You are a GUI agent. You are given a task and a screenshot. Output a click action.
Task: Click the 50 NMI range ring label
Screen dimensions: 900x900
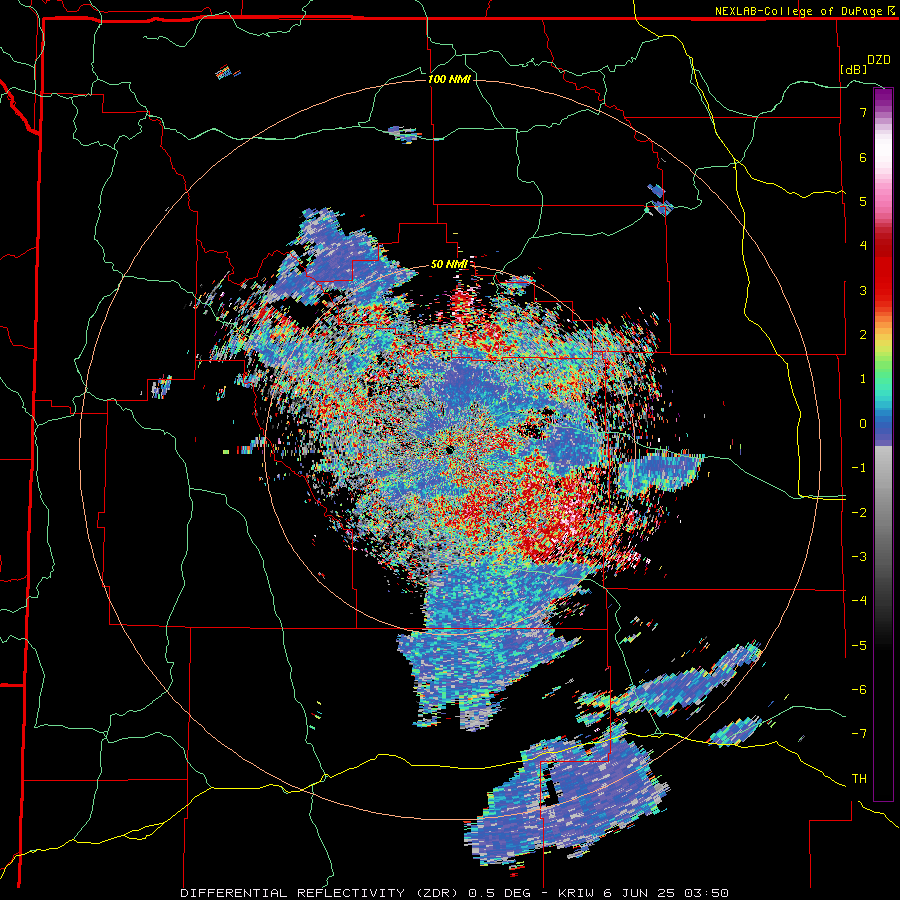pos(449,265)
